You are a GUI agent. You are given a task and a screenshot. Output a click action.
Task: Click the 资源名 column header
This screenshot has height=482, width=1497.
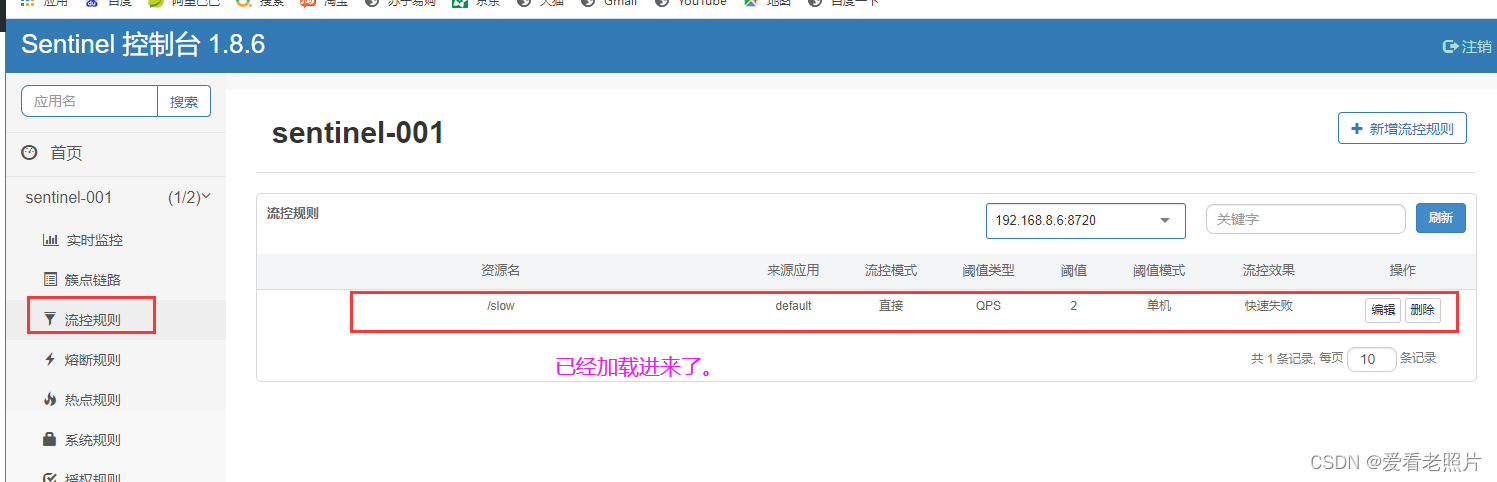point(500,270)
